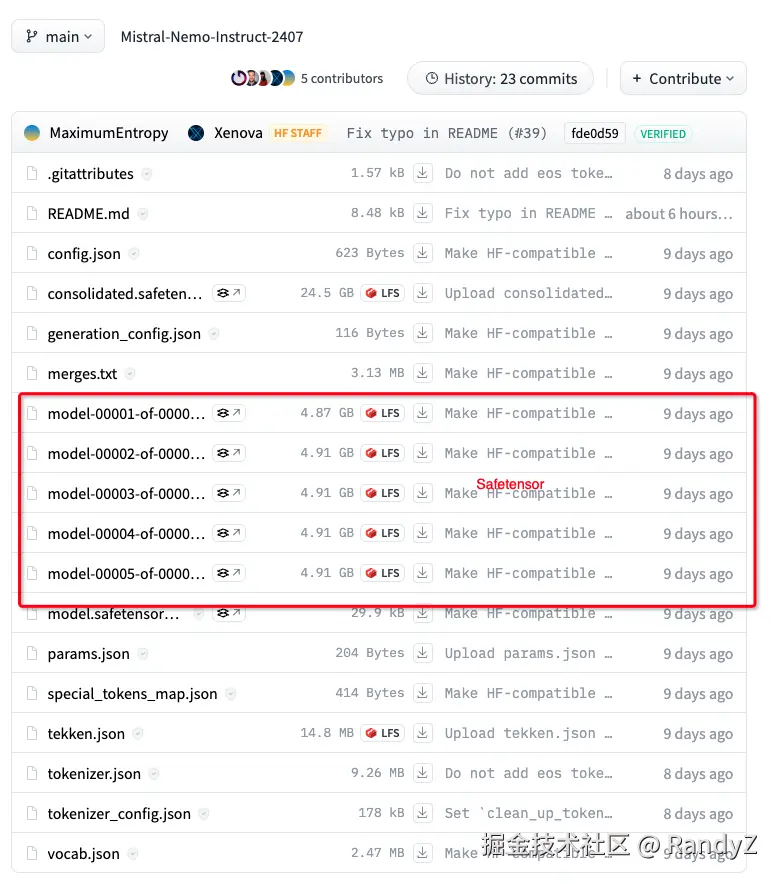The image size is (782, 884).
Task: Open the 'Upload tekken.json' commit message
Action: [528, 733]
